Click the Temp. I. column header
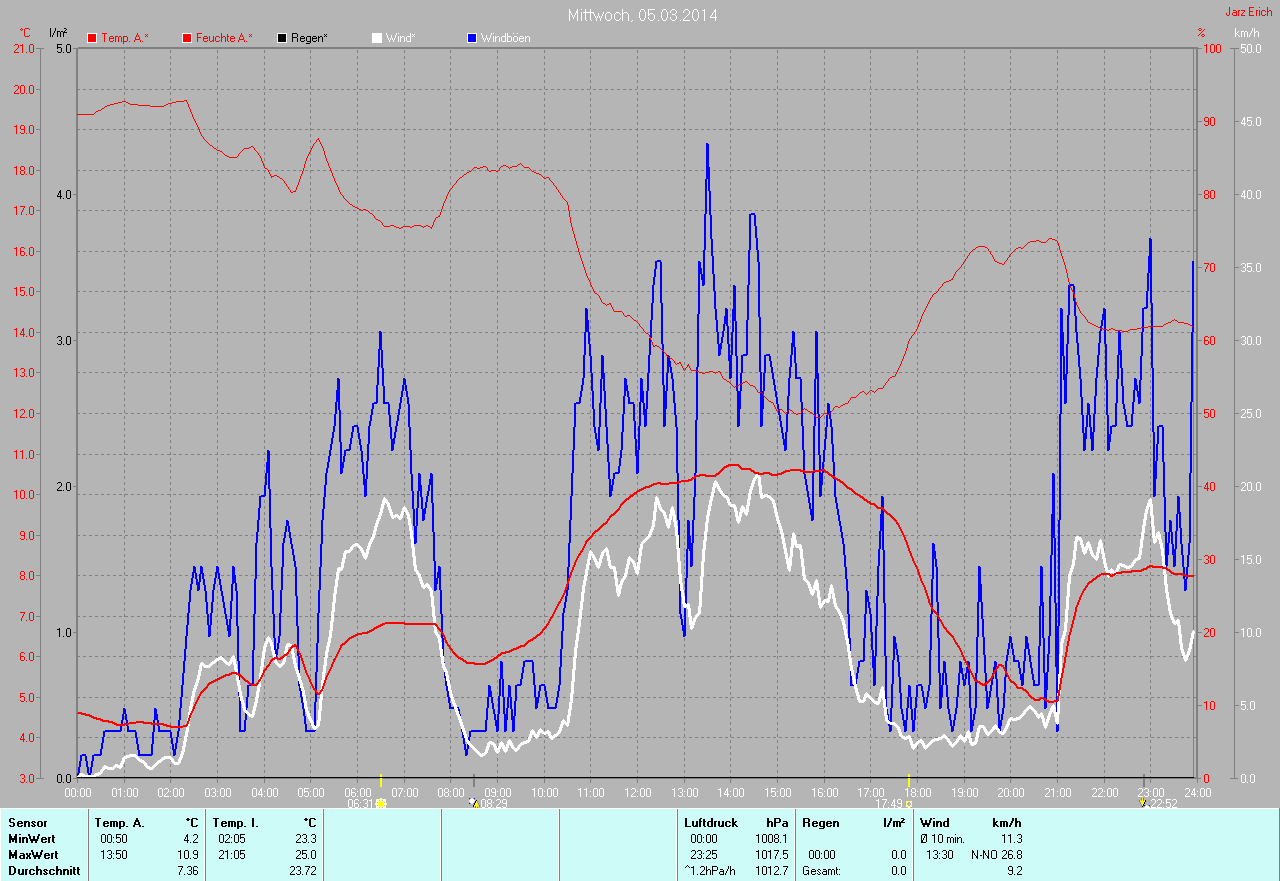The width and height of the screenshot is (1280, 881). tap(236, 823)
